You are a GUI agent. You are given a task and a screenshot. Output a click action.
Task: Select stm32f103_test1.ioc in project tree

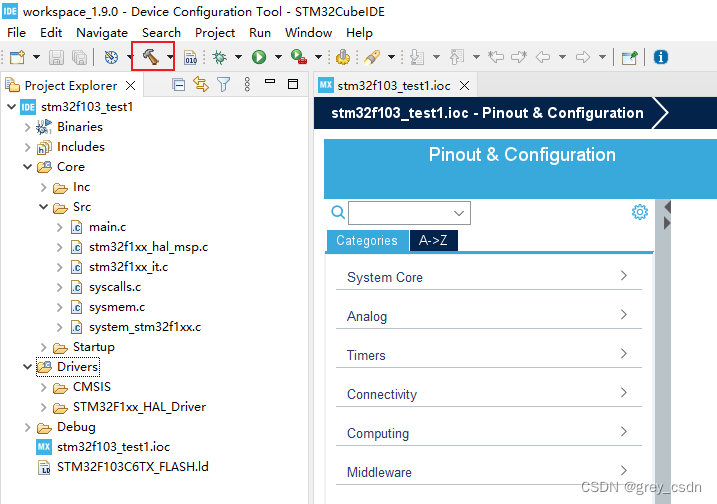[113, 447]
